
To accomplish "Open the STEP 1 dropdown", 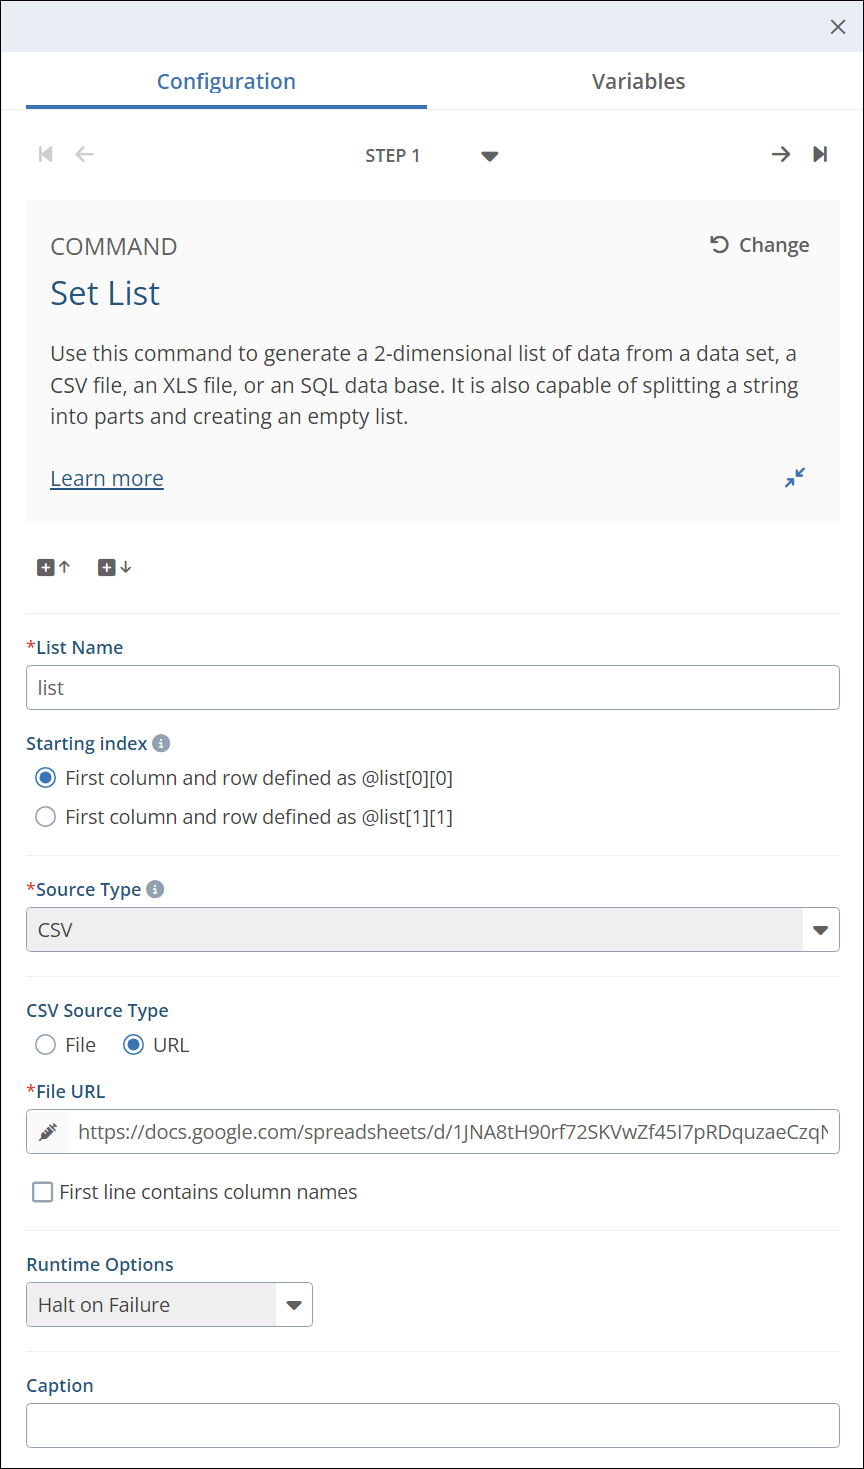I will (x=489, y=156).
